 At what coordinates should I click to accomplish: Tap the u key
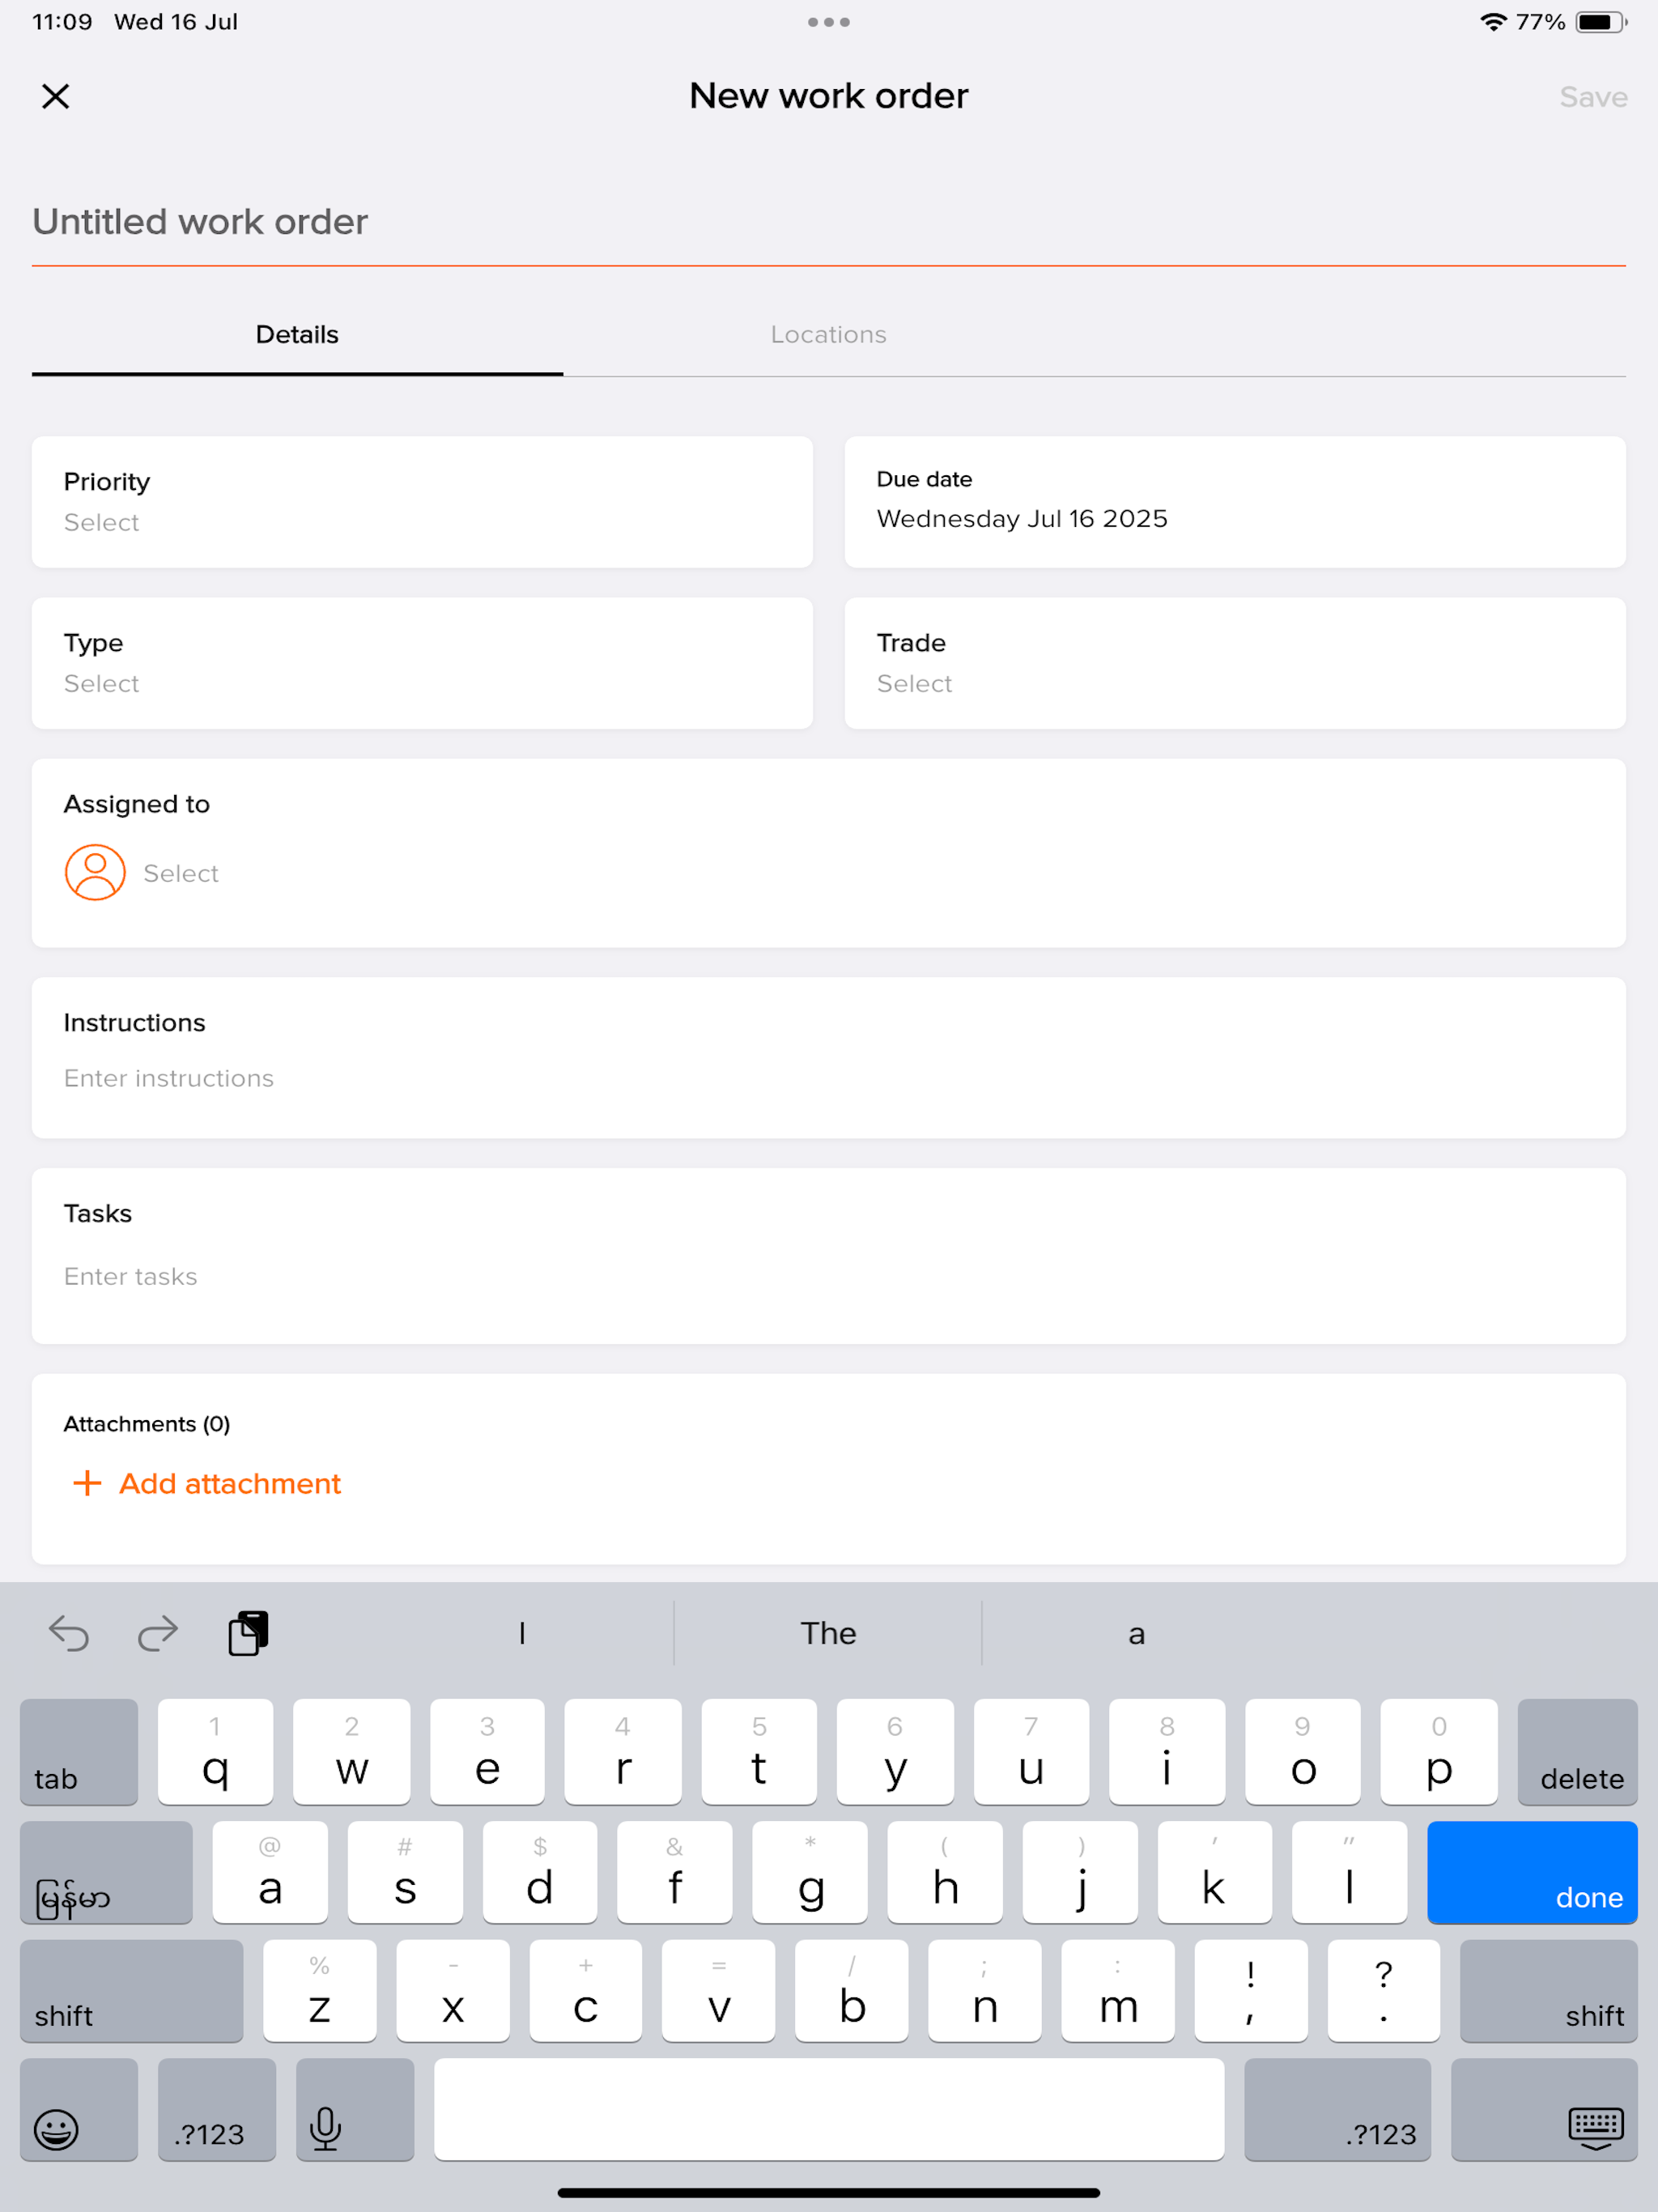(1031, 1751)
